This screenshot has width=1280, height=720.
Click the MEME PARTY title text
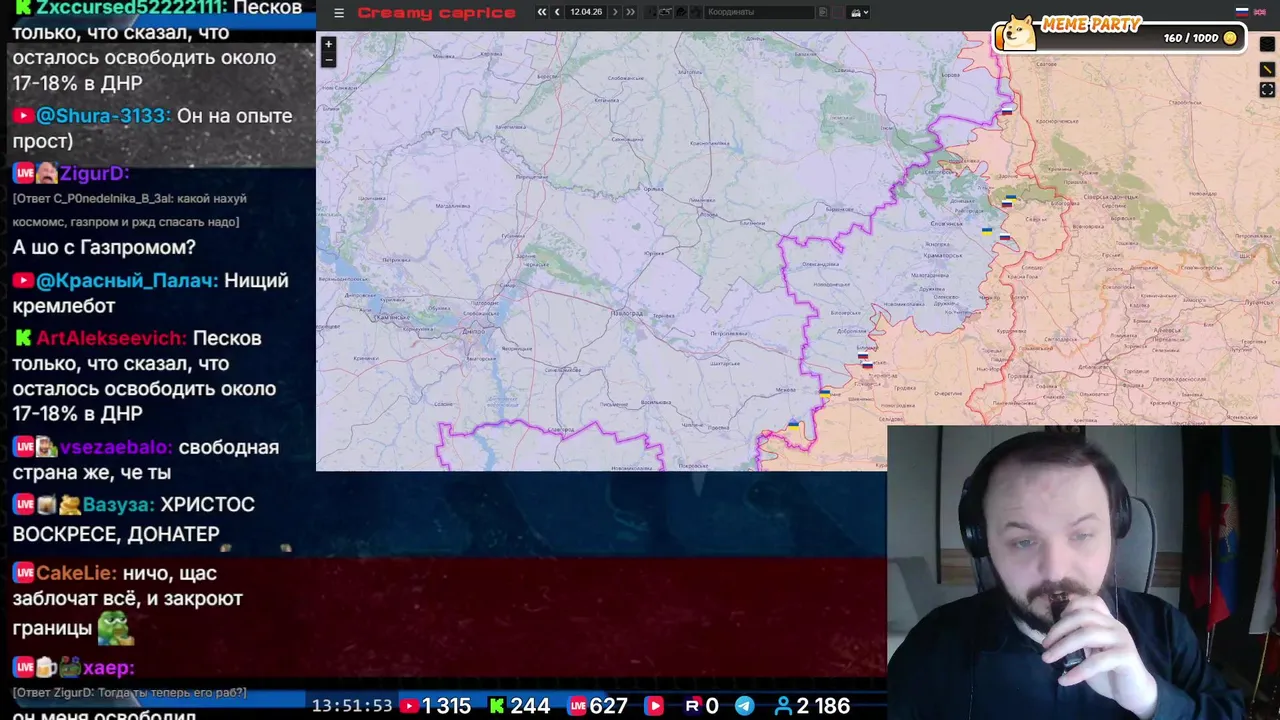pos(1091,24)
